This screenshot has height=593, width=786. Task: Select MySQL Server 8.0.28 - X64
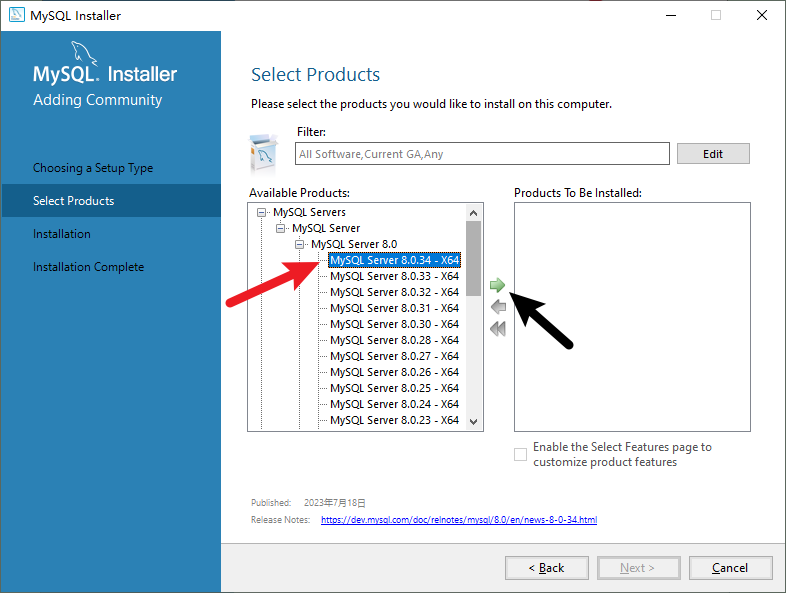[394, 340]
